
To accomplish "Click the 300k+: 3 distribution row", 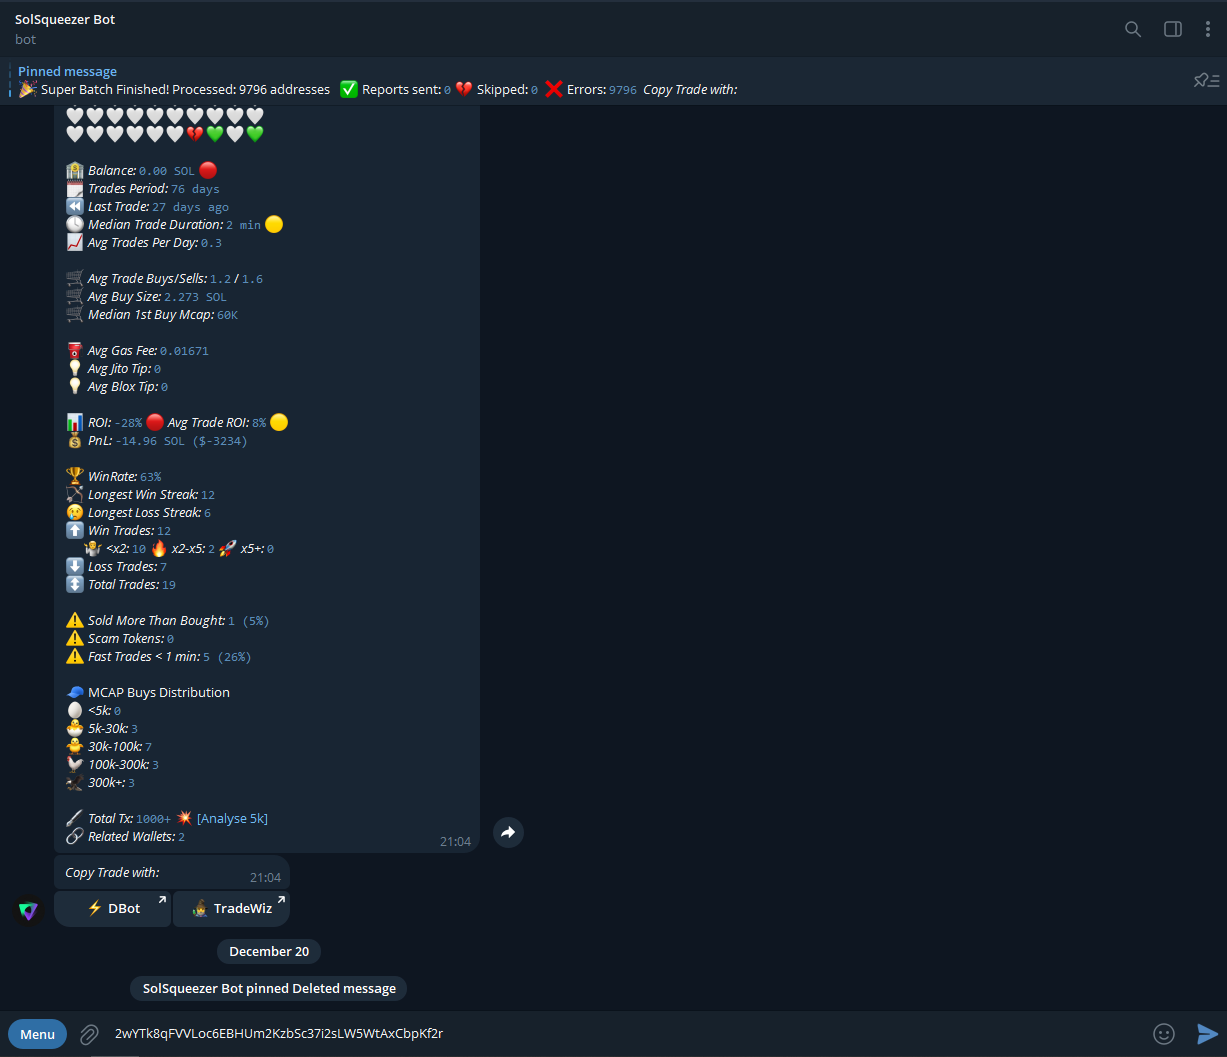I will coord(100,783).
